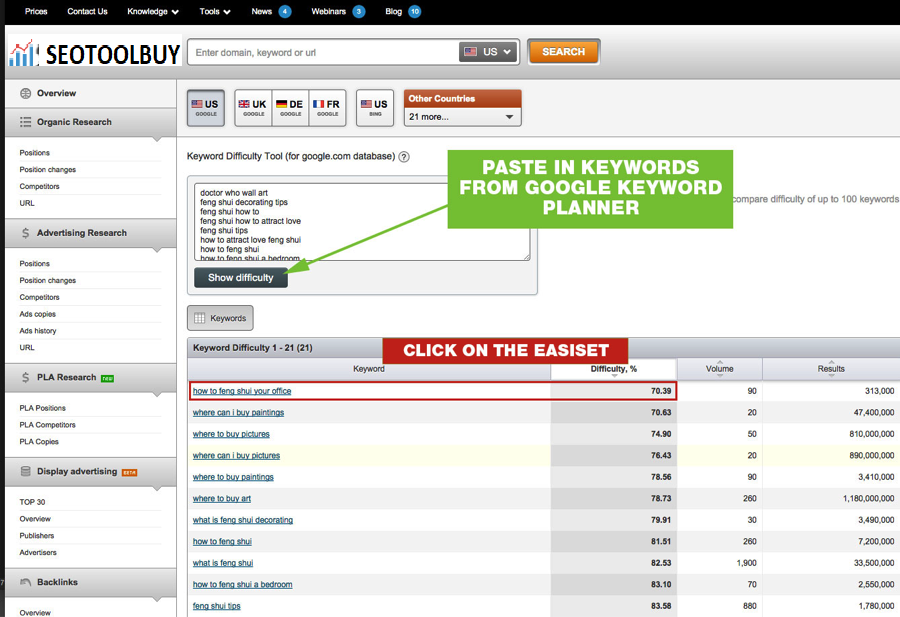
Task: Open Prices in the top menu
Action: [x=36, y=11]
